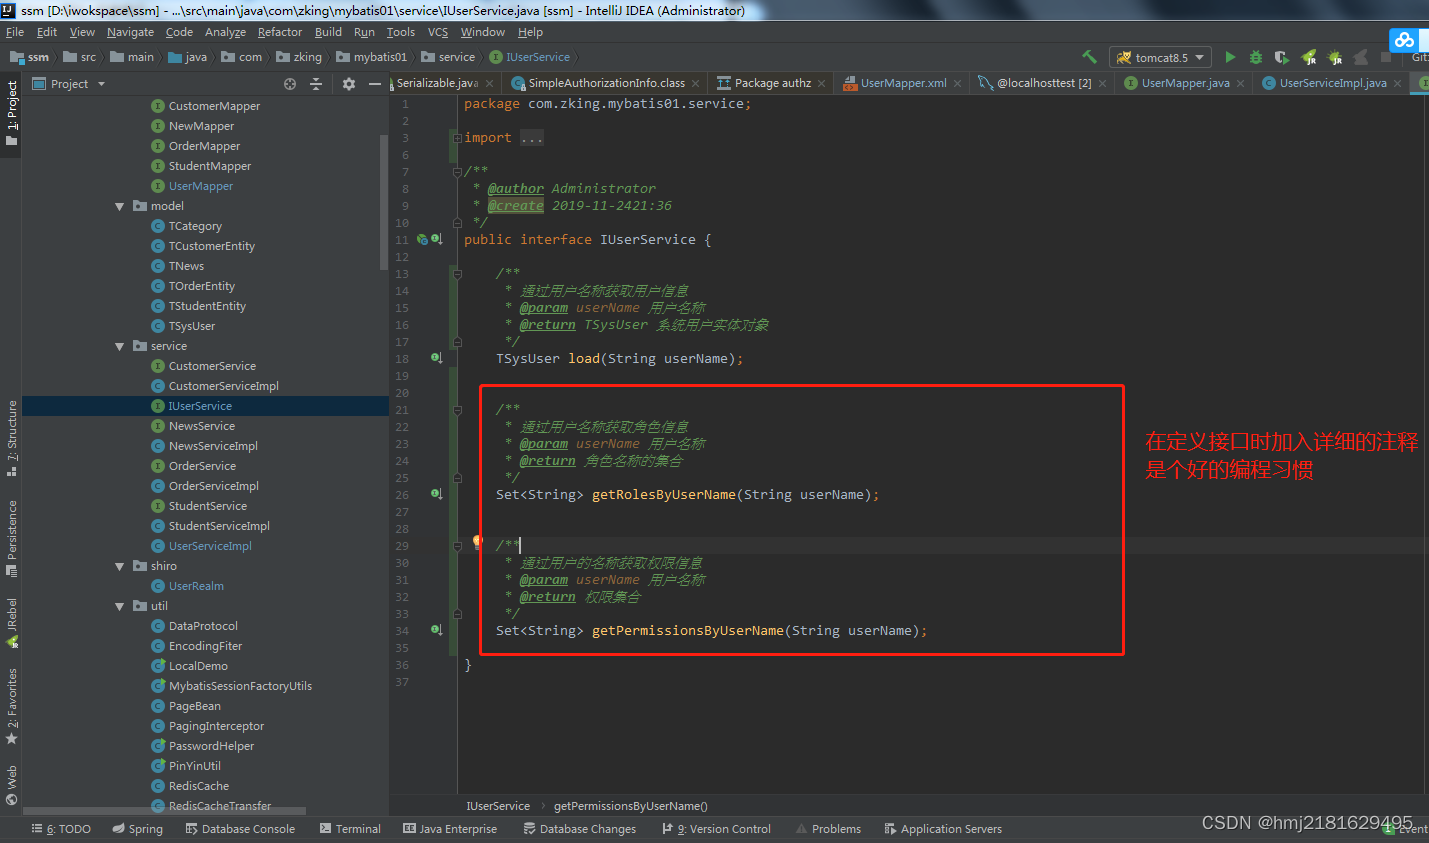Image resolution: width=1429 pixels, height=843 pixels.
Task: Collapse all nodes in Project panel
Action: click(x=316, y=84)
